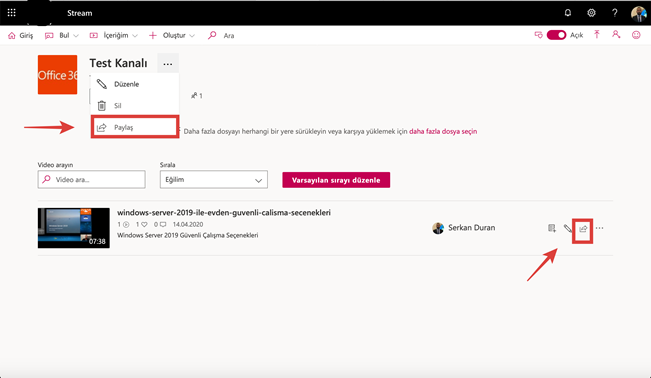Open the video row more options
The height and width of the screenshot is (378, 651).
coord(599,228)
